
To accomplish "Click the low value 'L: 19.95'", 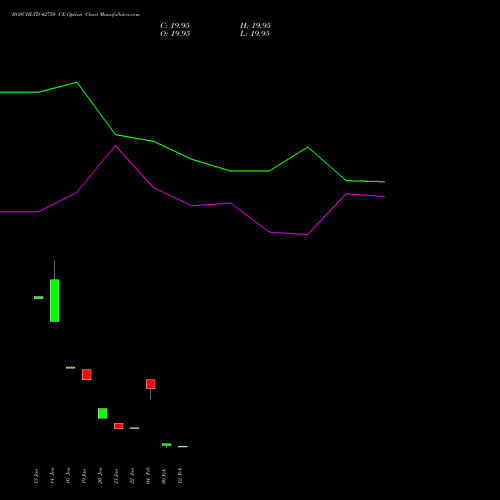I will [x=255, y=34].
